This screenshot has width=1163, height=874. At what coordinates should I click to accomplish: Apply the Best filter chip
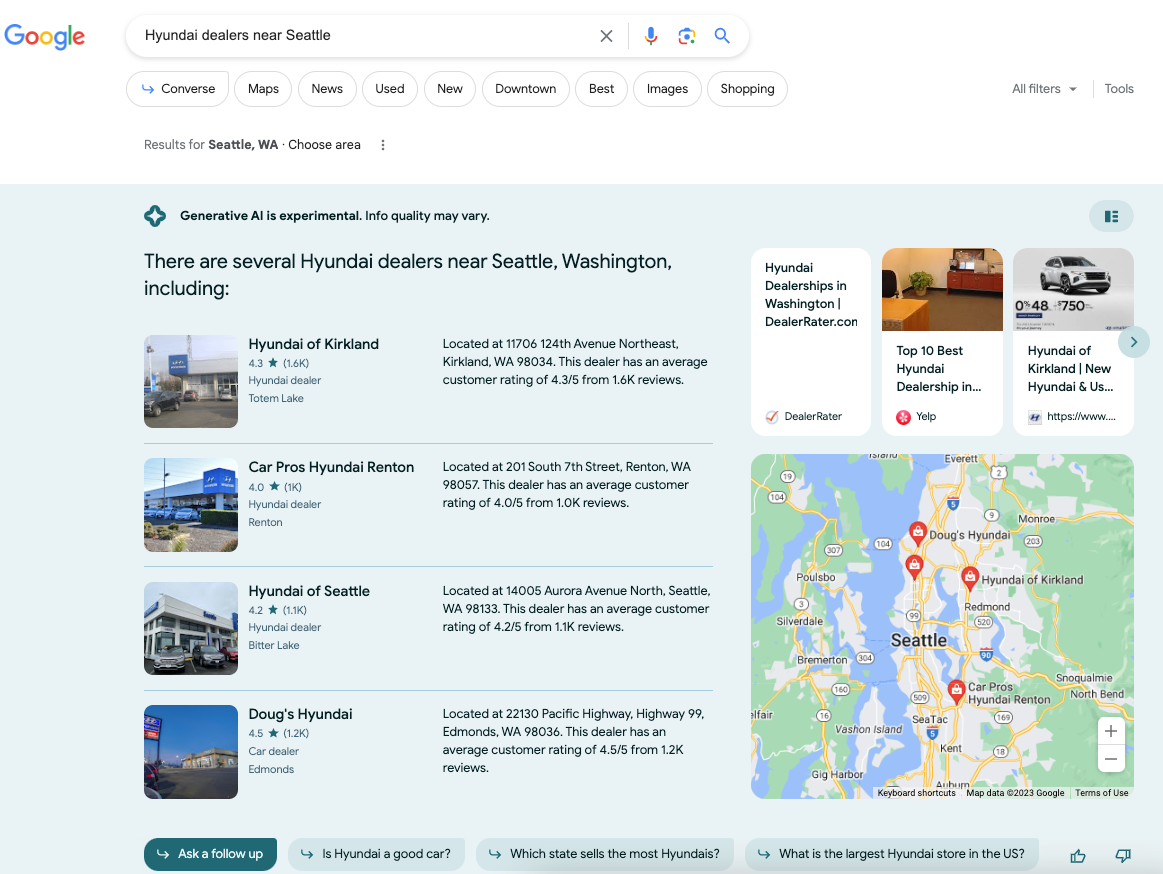pos(602,89)
